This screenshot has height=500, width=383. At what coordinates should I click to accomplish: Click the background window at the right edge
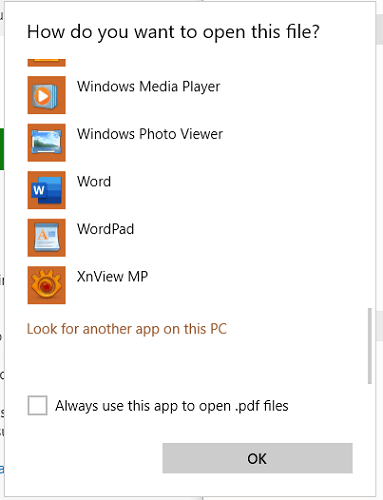(380, 250)
